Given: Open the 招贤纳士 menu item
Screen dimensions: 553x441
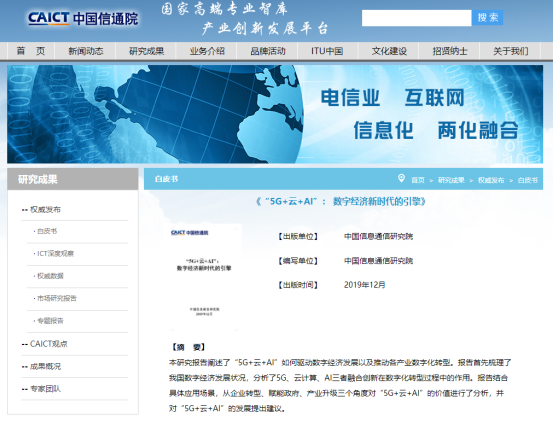Looking at the screenshot, I should click(x=450, y=51).
